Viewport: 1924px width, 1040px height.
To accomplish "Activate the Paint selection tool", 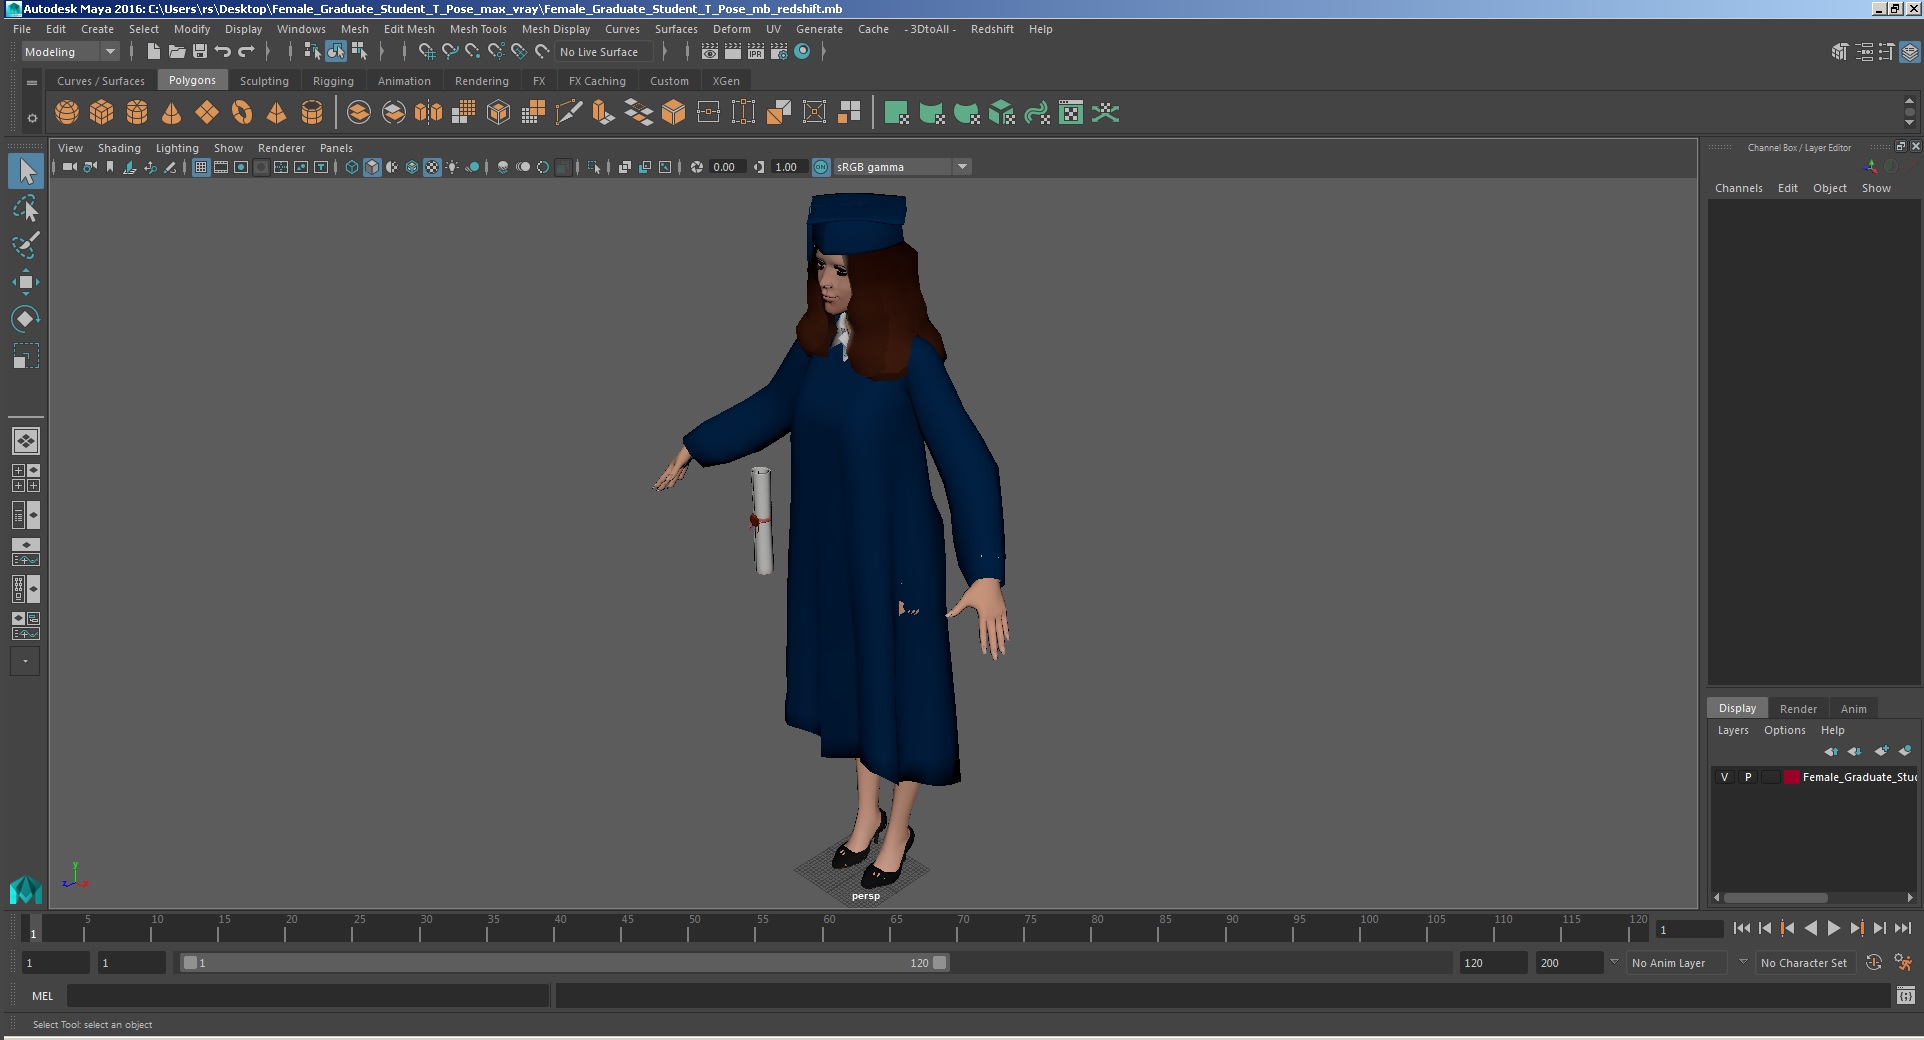I will pyautogui.click(x=26, y=245).
